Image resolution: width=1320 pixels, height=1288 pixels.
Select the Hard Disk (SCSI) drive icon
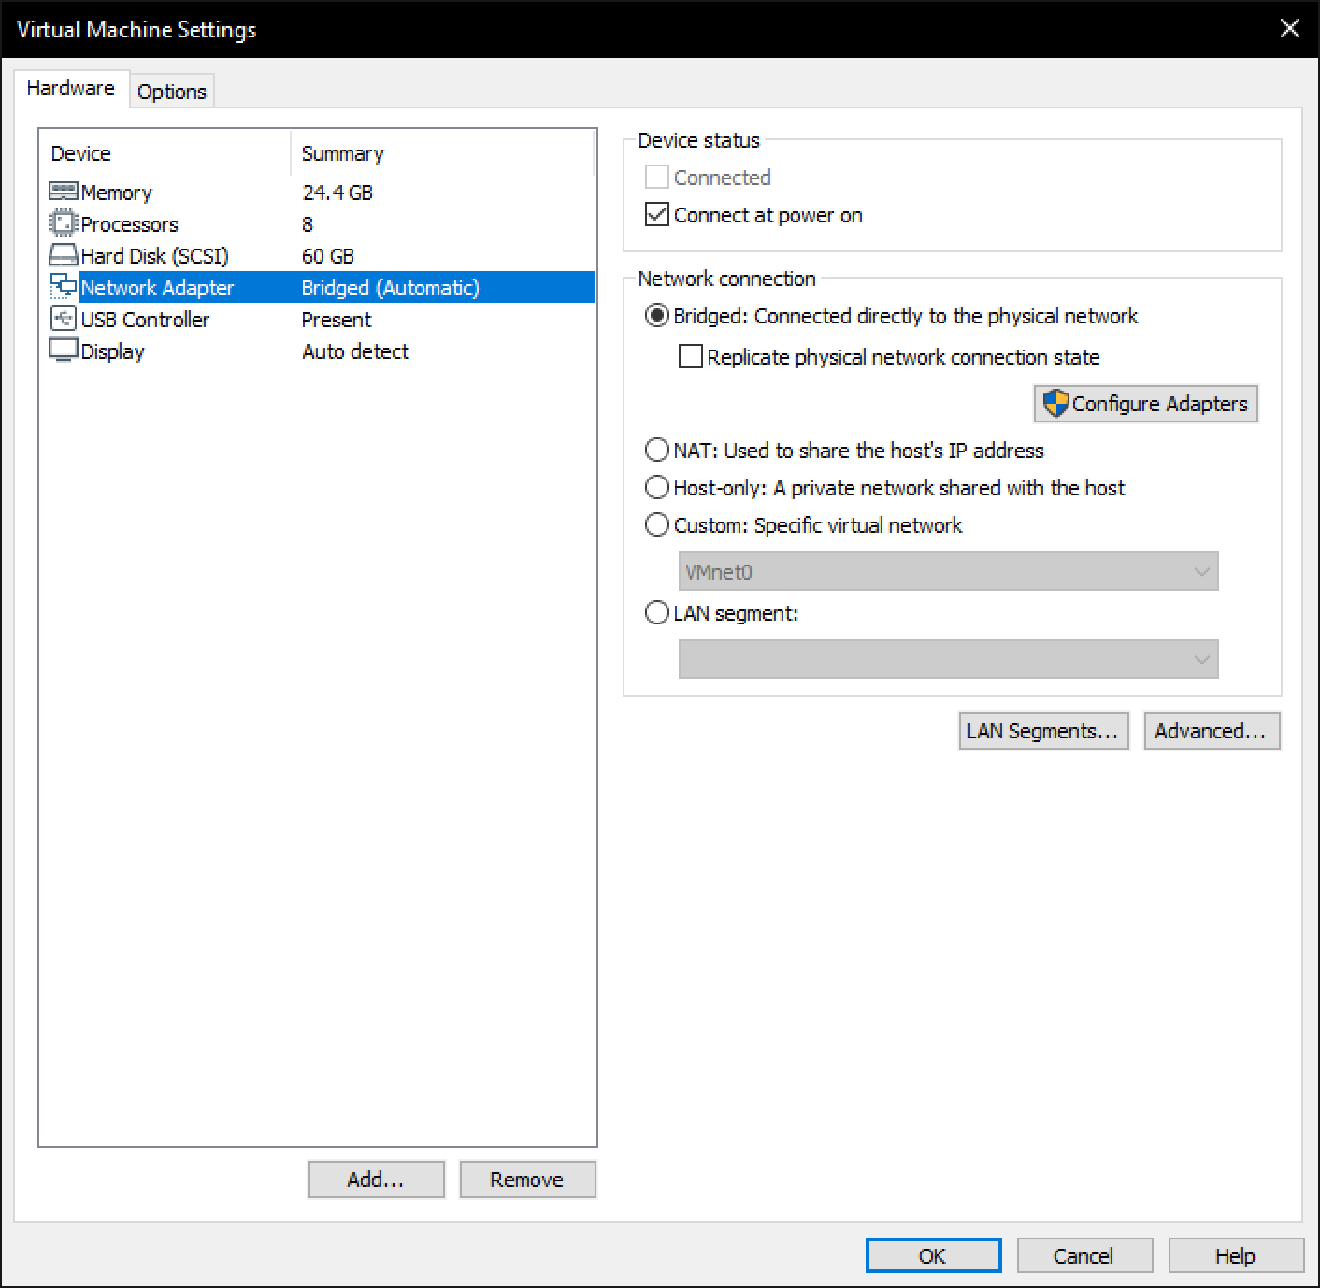63,255
